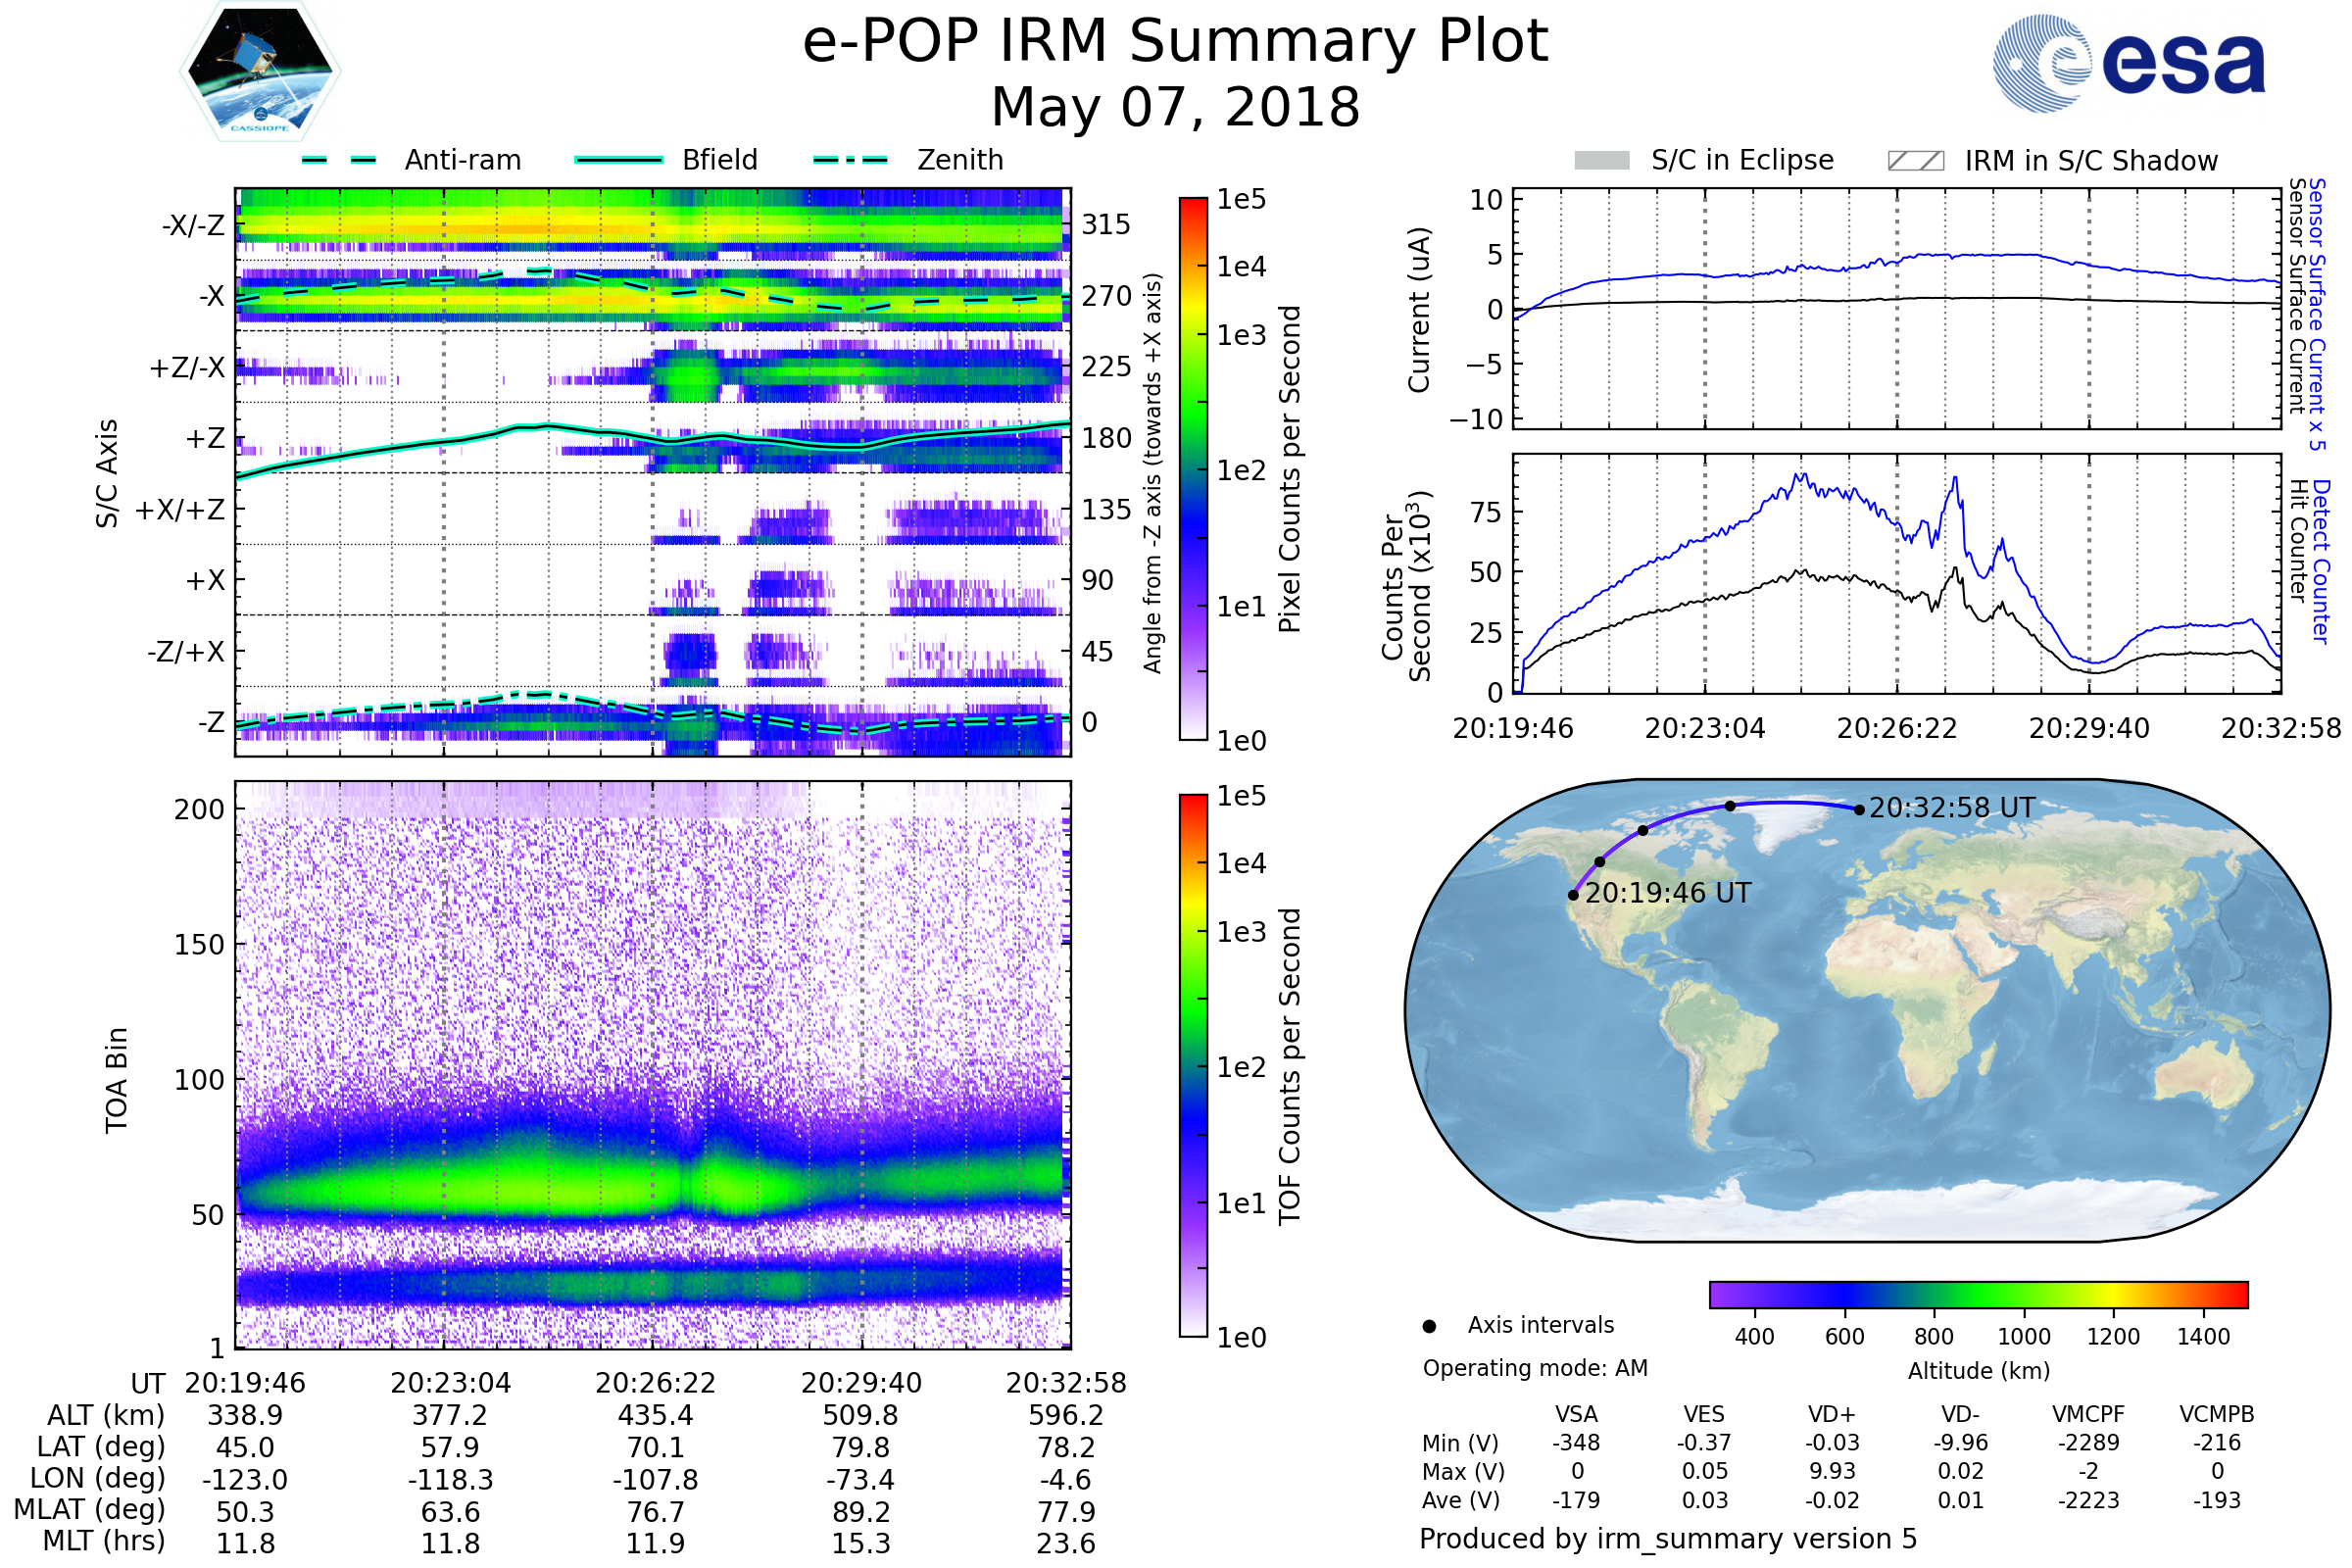
Task: Click the VMCPF voltage column header
Action: (x=2088, y=1414)
